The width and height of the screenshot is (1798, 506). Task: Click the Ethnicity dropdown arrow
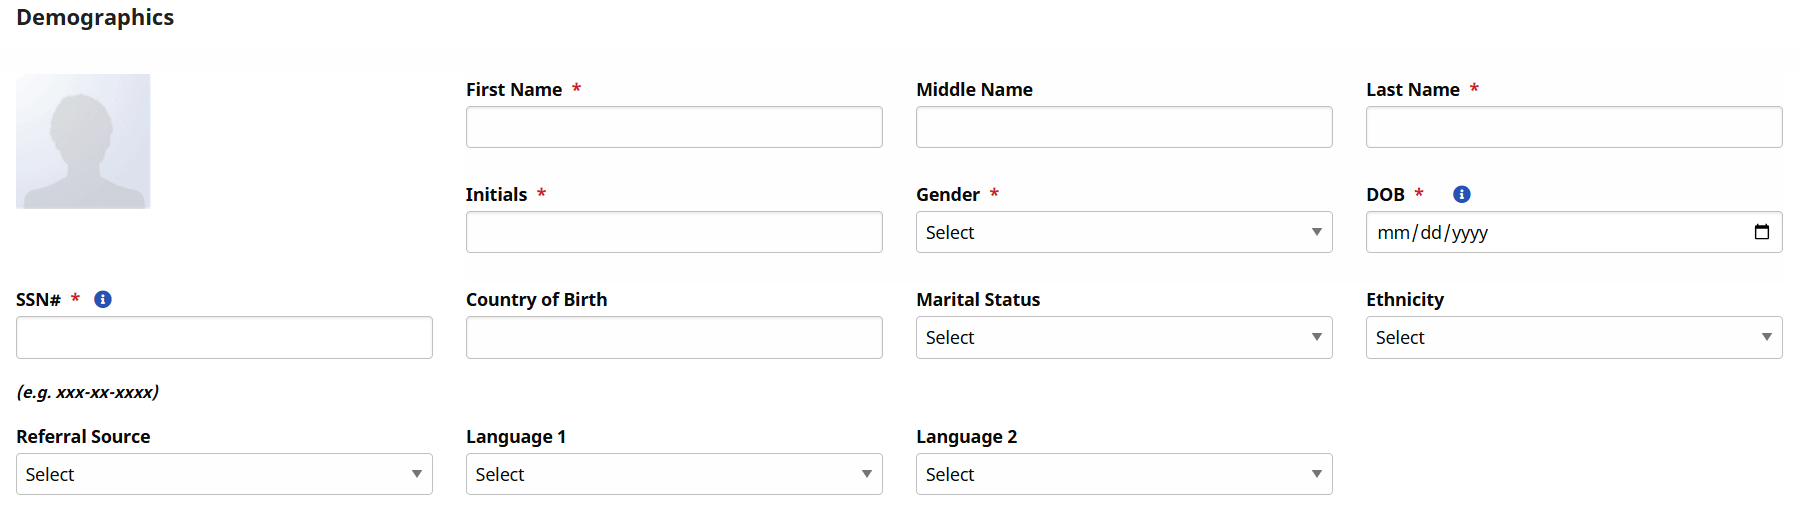[1766, 338]
